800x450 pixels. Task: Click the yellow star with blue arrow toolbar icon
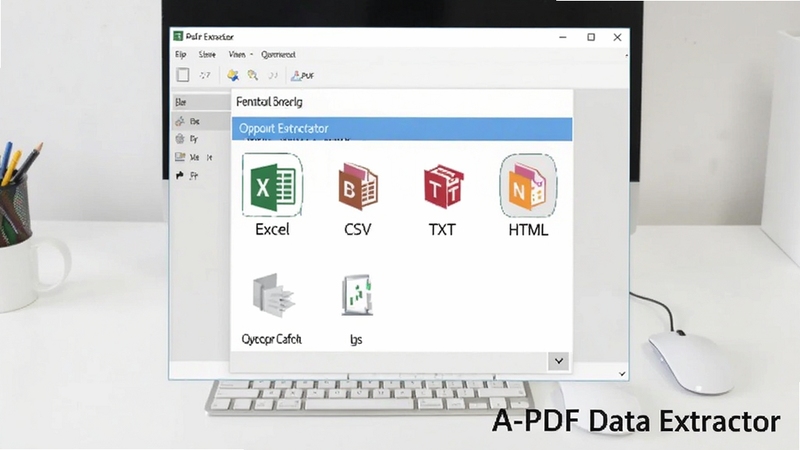coord(233,76)
